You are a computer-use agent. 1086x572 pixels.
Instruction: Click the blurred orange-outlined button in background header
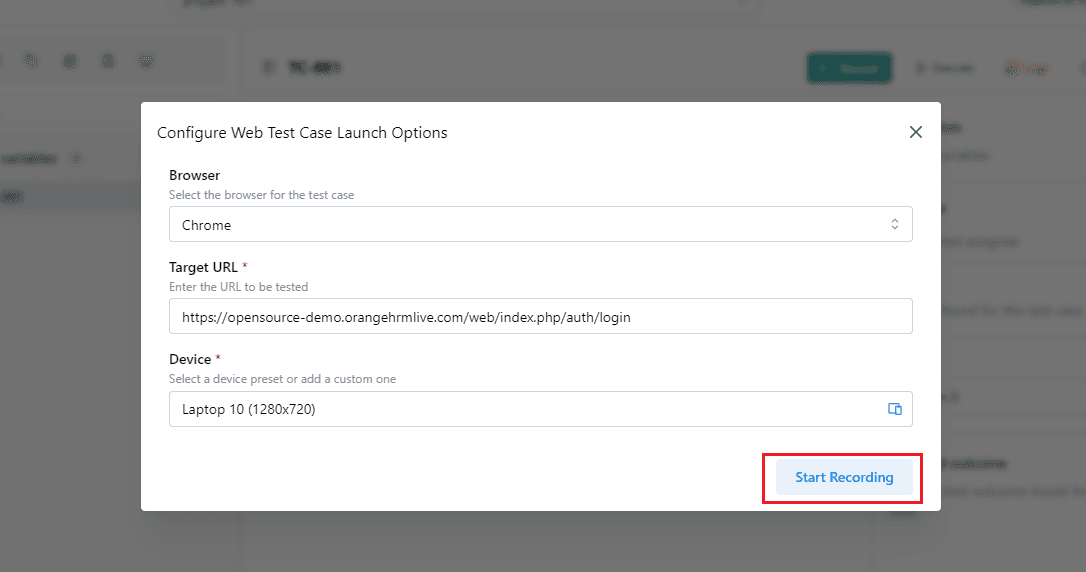1026,68
